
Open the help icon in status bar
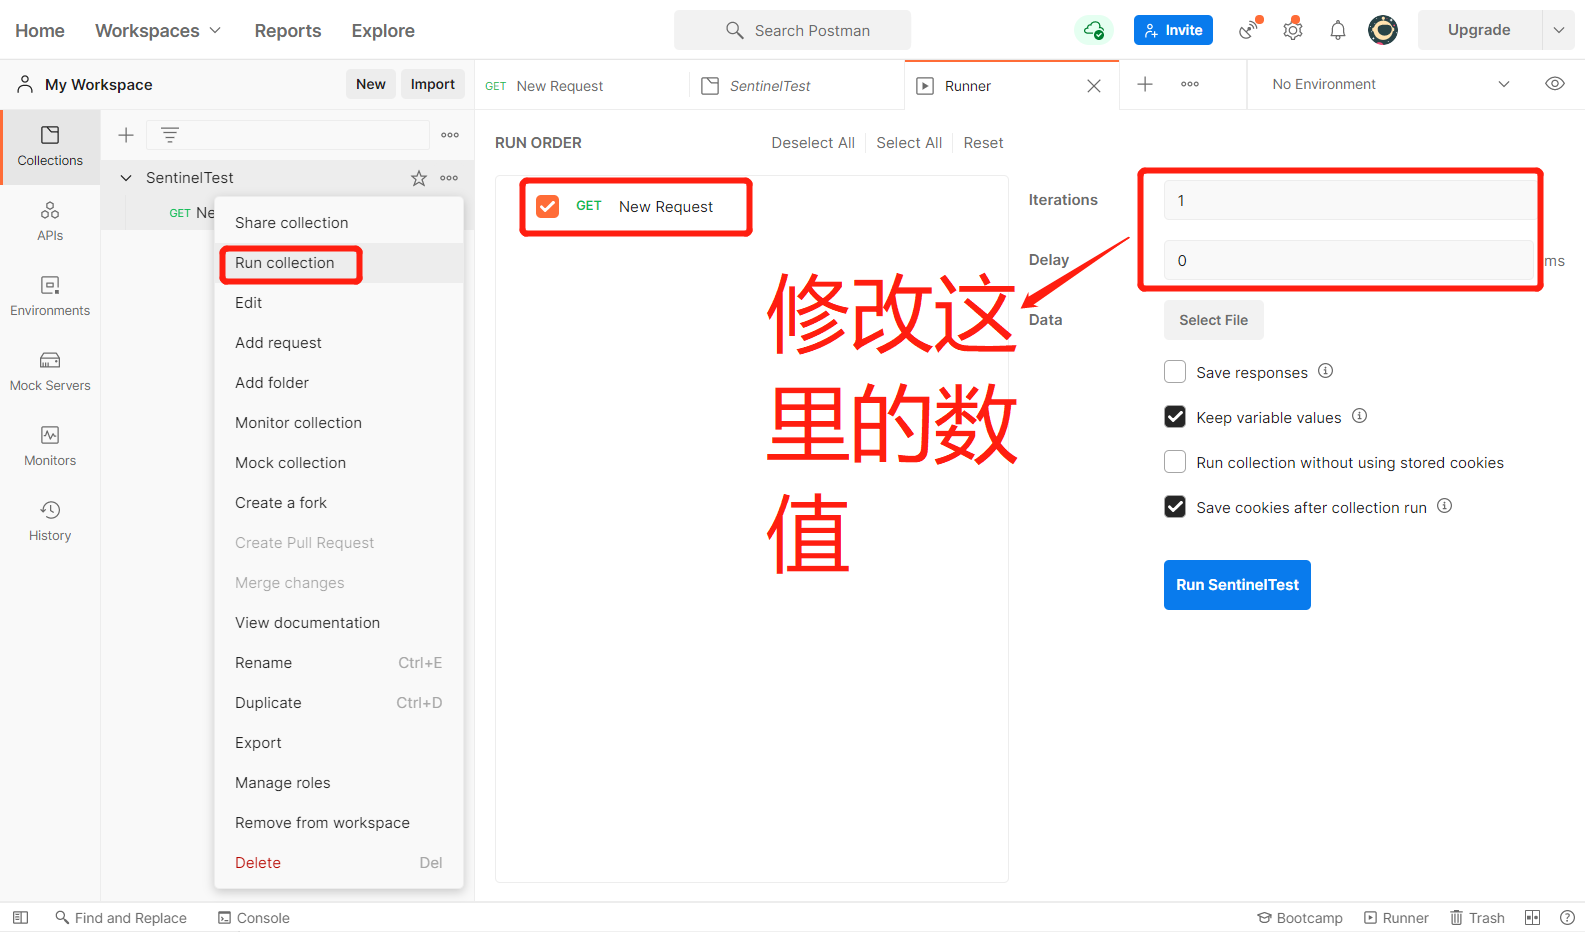[1567, 918]
